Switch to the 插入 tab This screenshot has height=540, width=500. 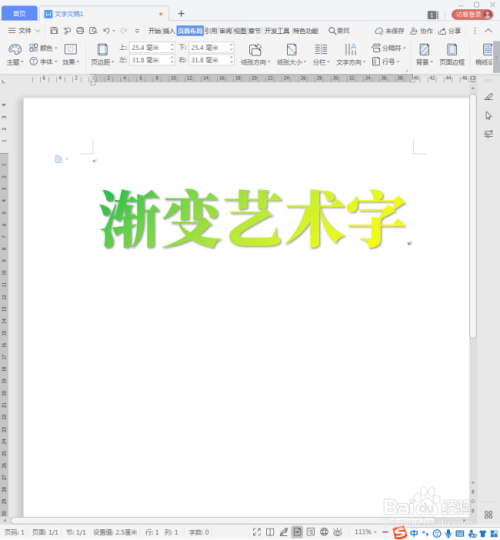coord(169,31)
